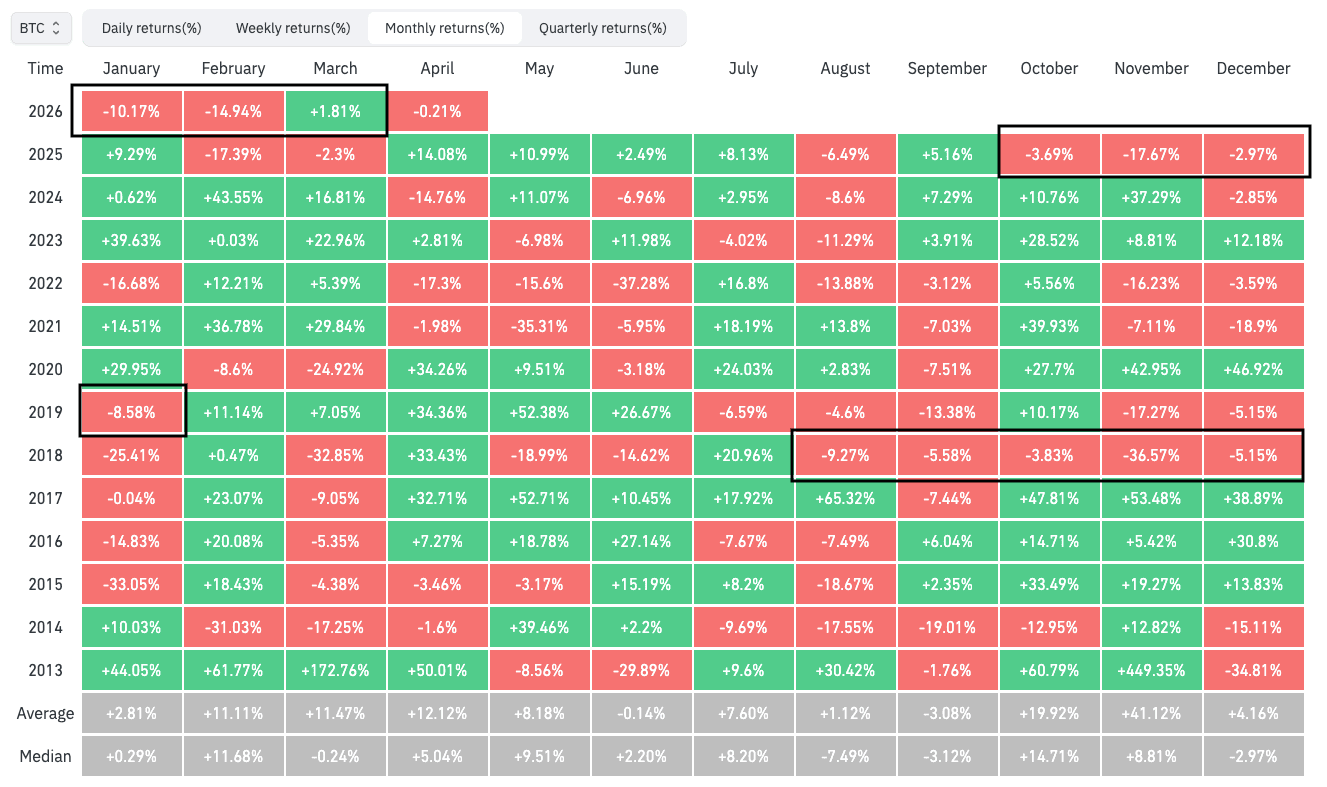Click the December column header
Viewport: 1327px width, 787px height.
(x=1253, y=68)
